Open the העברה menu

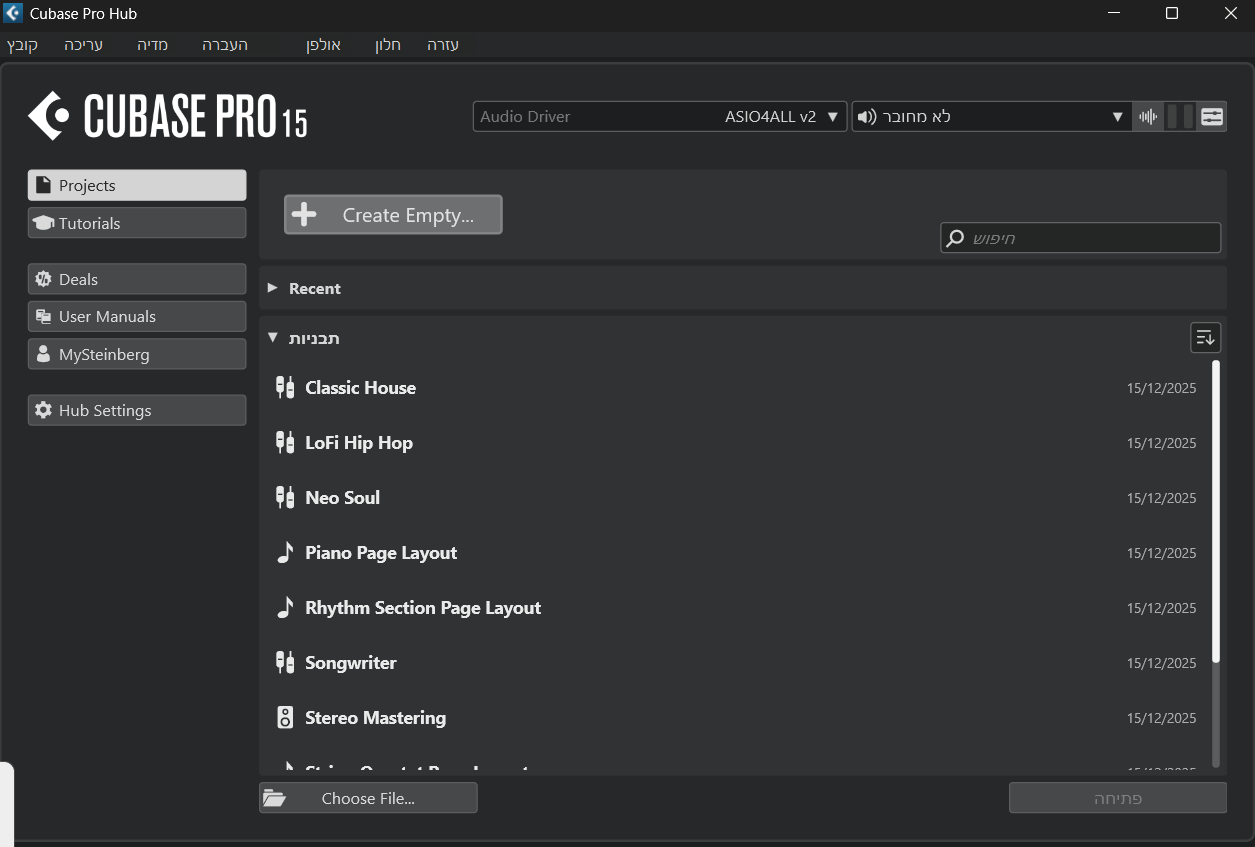click(x=225, y=45)
